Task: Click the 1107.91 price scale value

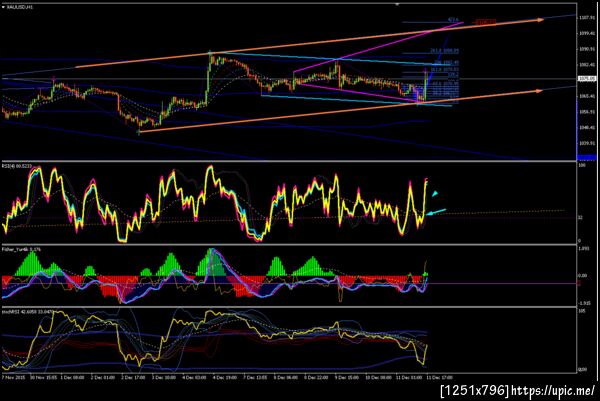Action: coord(587,18)
